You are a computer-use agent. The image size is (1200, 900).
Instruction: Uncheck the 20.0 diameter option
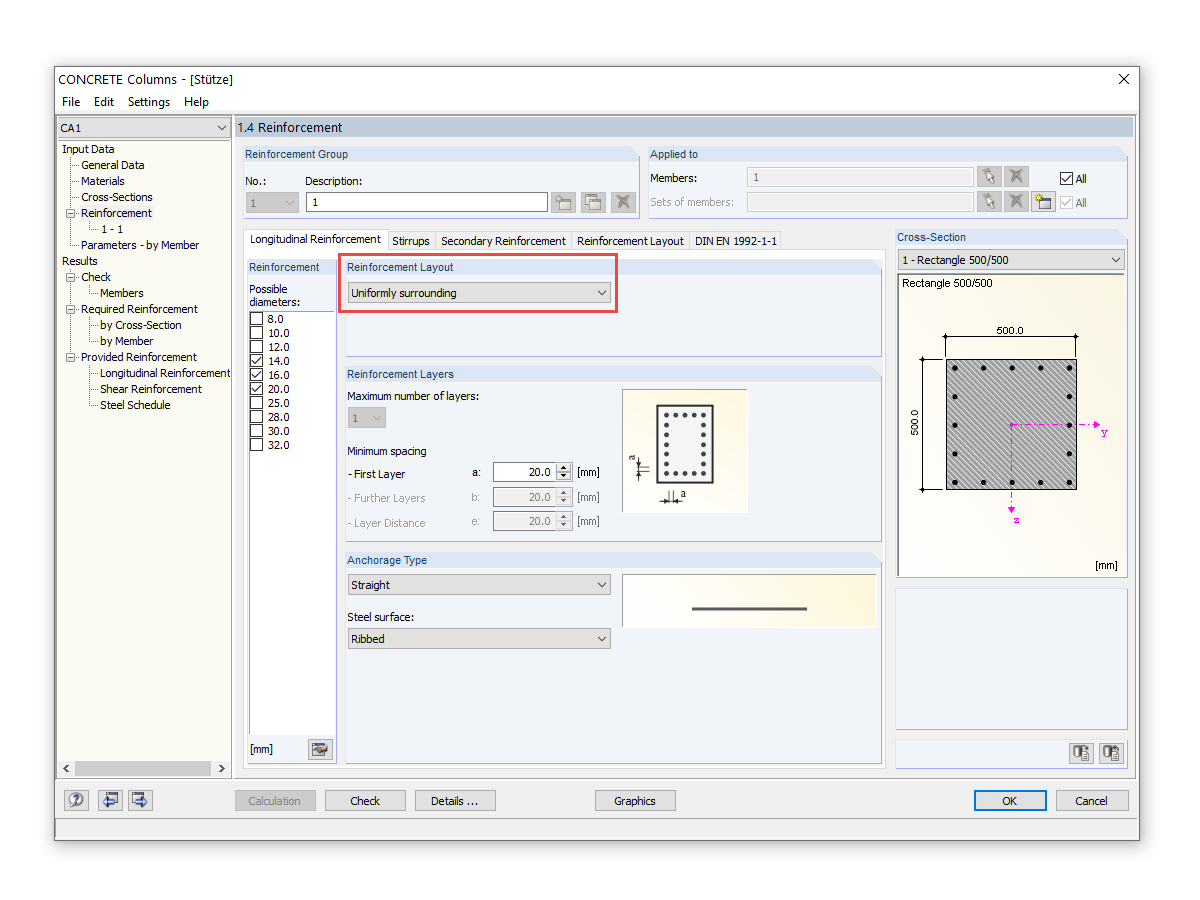[x=256, y=388]
